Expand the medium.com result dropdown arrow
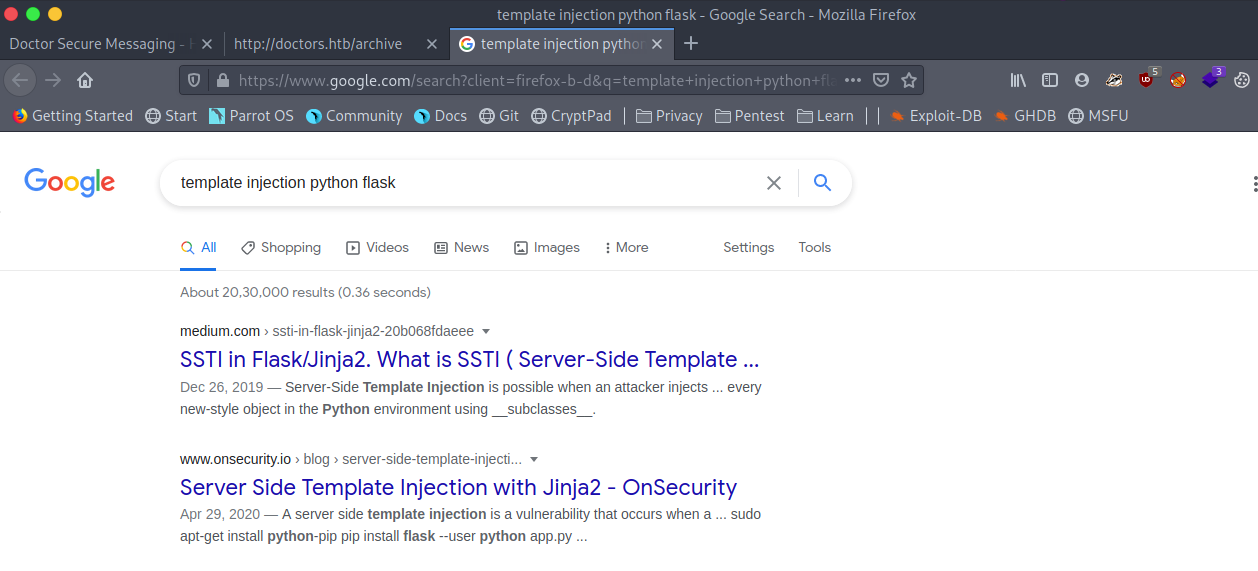Screen dimensions: 1258x571 pyautogui.click(x=486, y=331)
